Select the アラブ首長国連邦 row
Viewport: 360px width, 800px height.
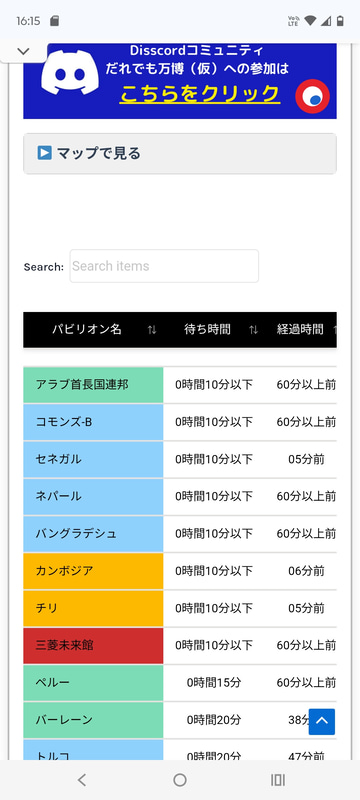click(x=180, y=385)
